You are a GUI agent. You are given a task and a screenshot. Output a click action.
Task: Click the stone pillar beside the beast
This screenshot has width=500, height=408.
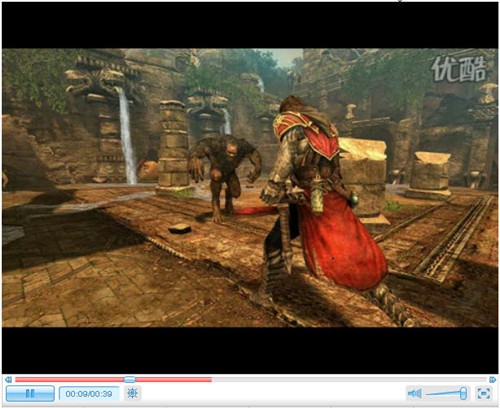click(x=173, y=145)
